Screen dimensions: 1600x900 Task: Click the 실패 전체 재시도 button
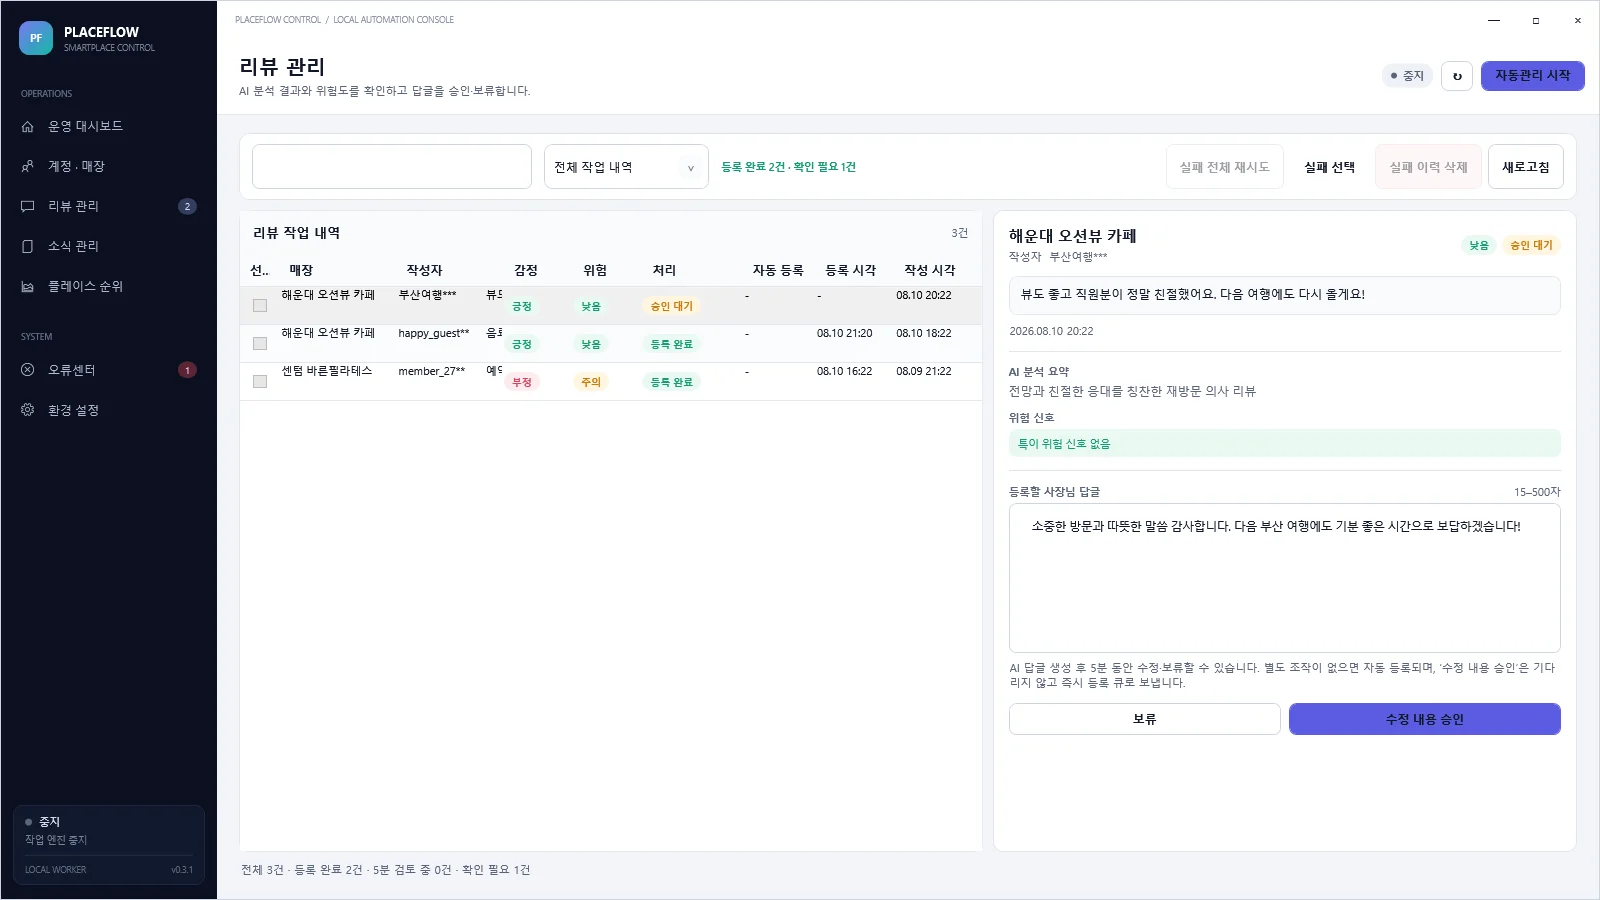coord(1224,167)
